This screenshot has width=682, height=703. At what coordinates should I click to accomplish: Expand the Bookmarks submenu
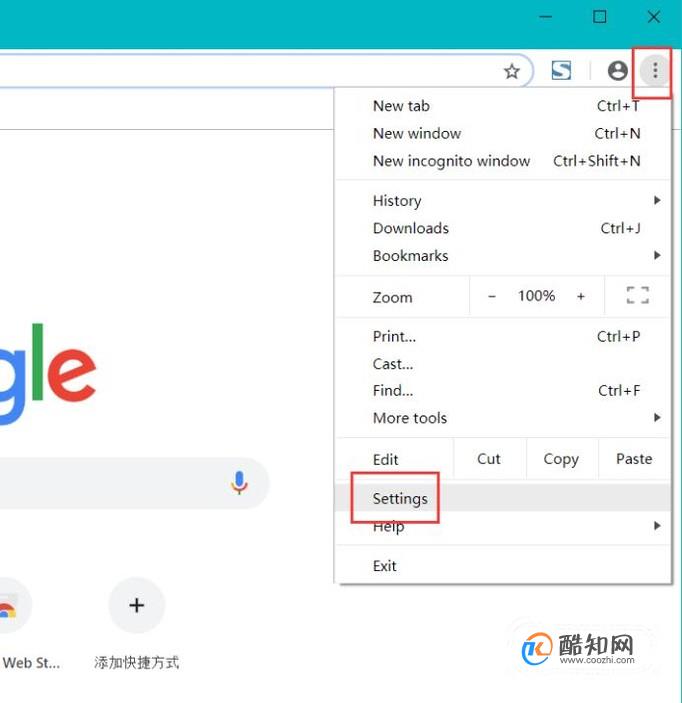(x=502, y=256)
